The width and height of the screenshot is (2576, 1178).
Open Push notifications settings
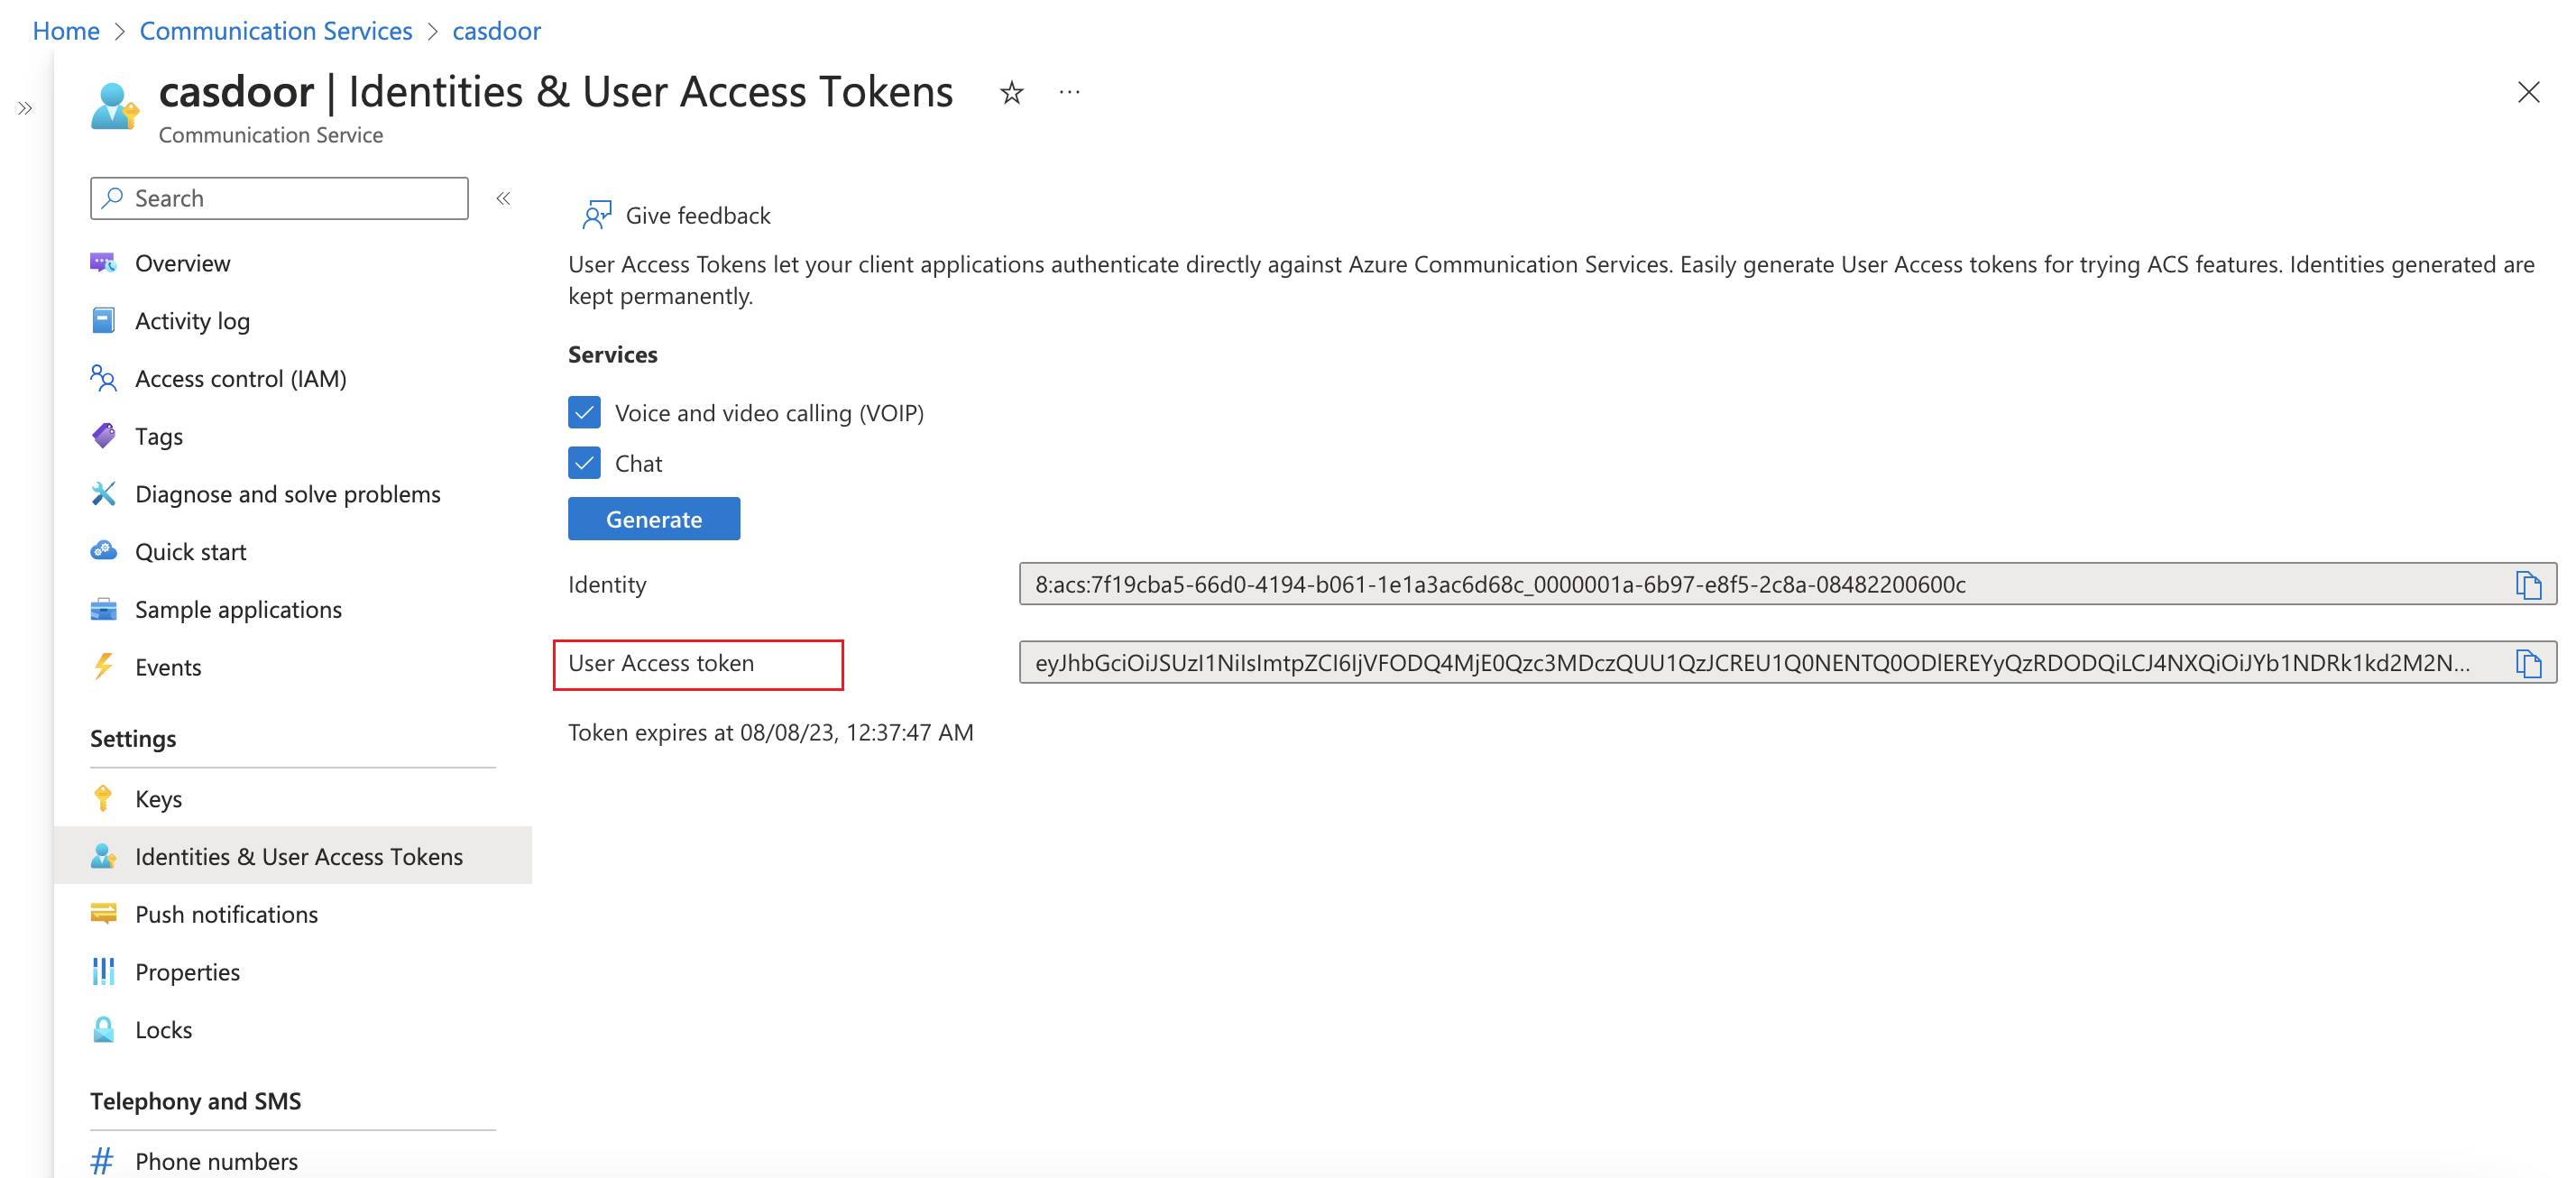click(x=226, y=913)
